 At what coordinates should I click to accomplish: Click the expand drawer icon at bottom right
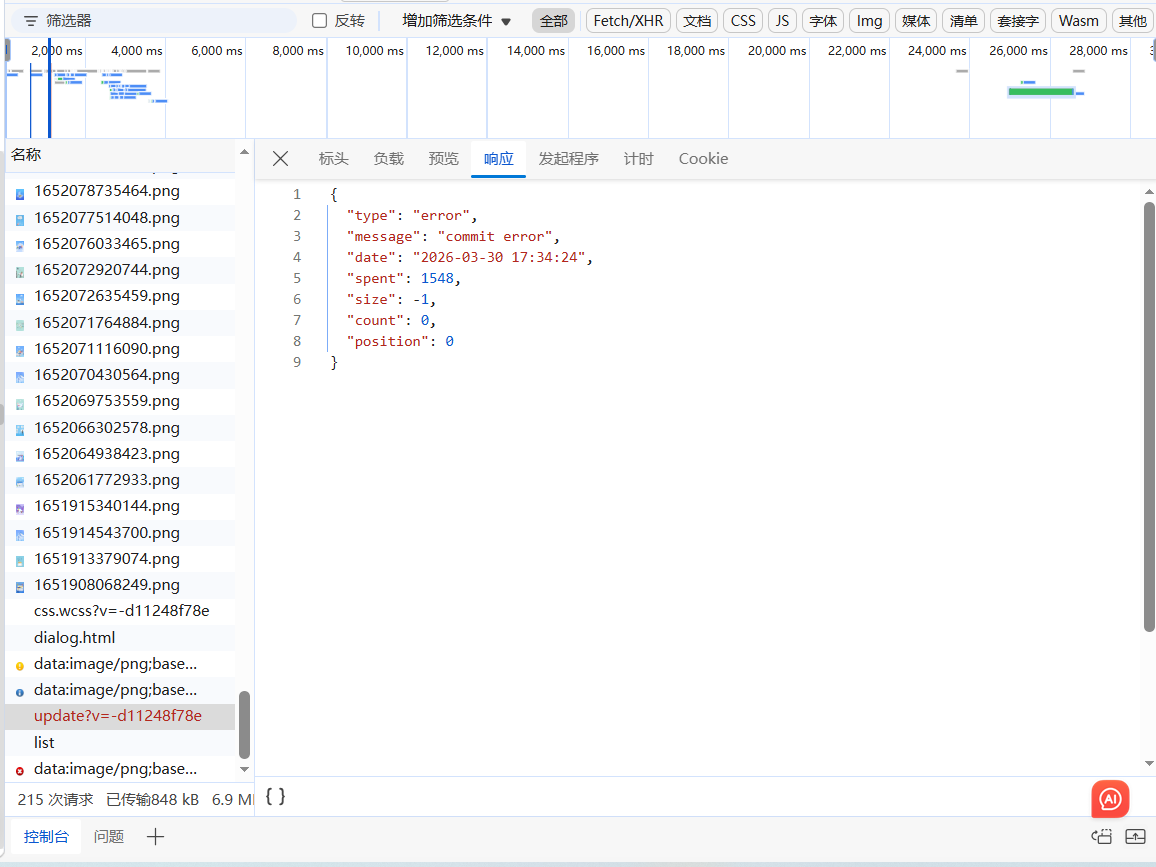(x=1135, y=837)
